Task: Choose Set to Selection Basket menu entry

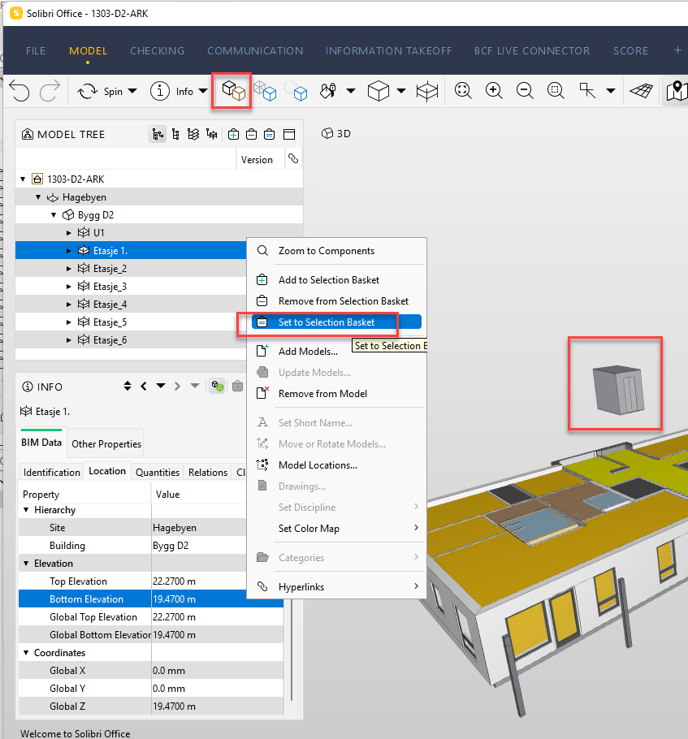Action: tap(336, 322)
